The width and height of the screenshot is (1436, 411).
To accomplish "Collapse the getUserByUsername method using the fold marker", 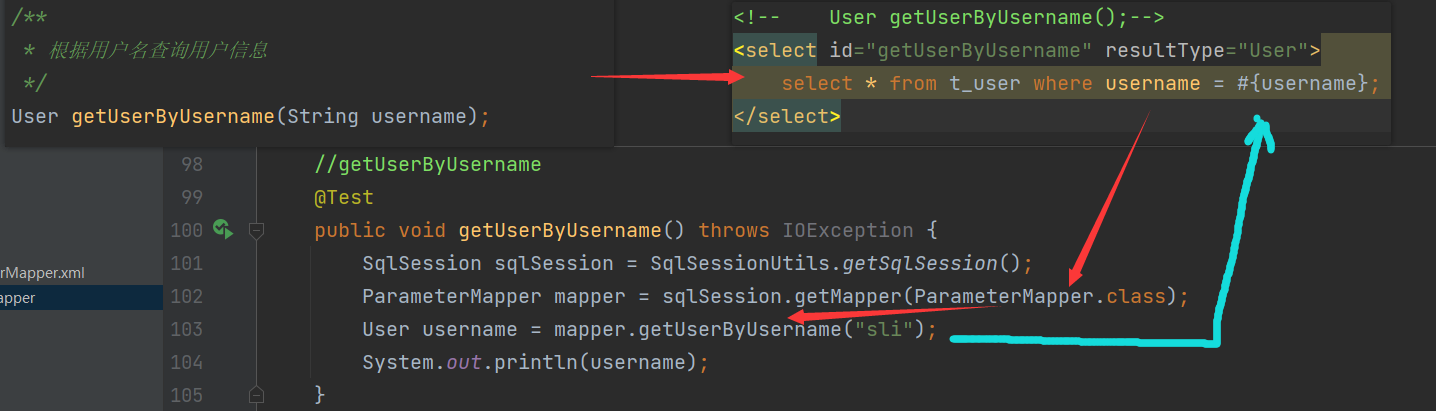I will coord(256,230).
